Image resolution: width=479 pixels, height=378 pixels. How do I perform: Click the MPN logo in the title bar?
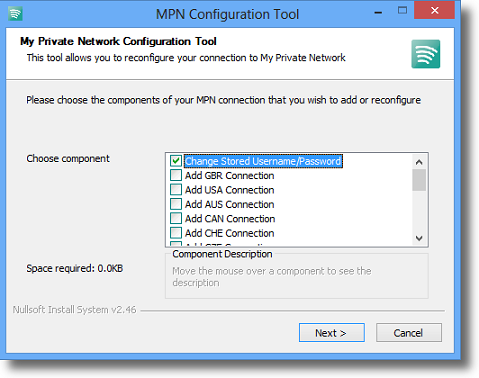pyautogui.click(x=15, y=14)
